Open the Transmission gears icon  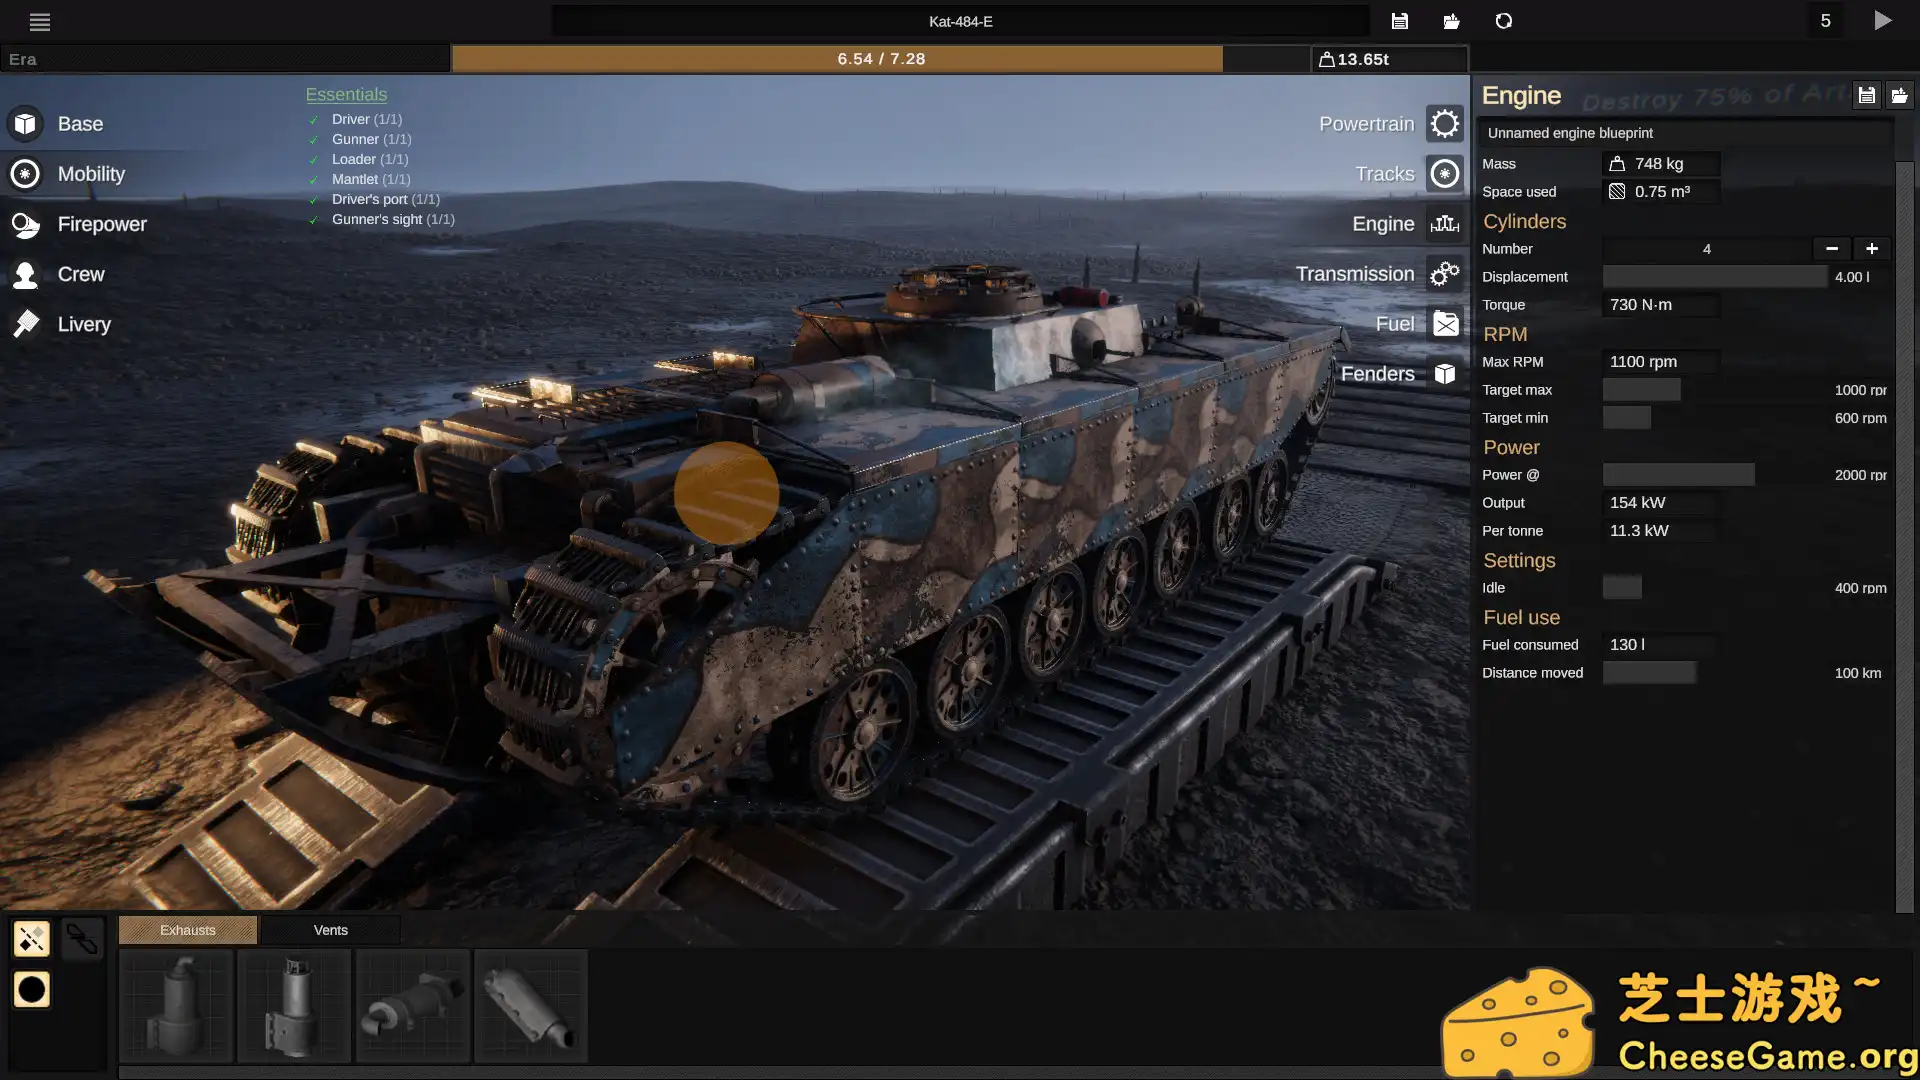[x=1444, y=274]
